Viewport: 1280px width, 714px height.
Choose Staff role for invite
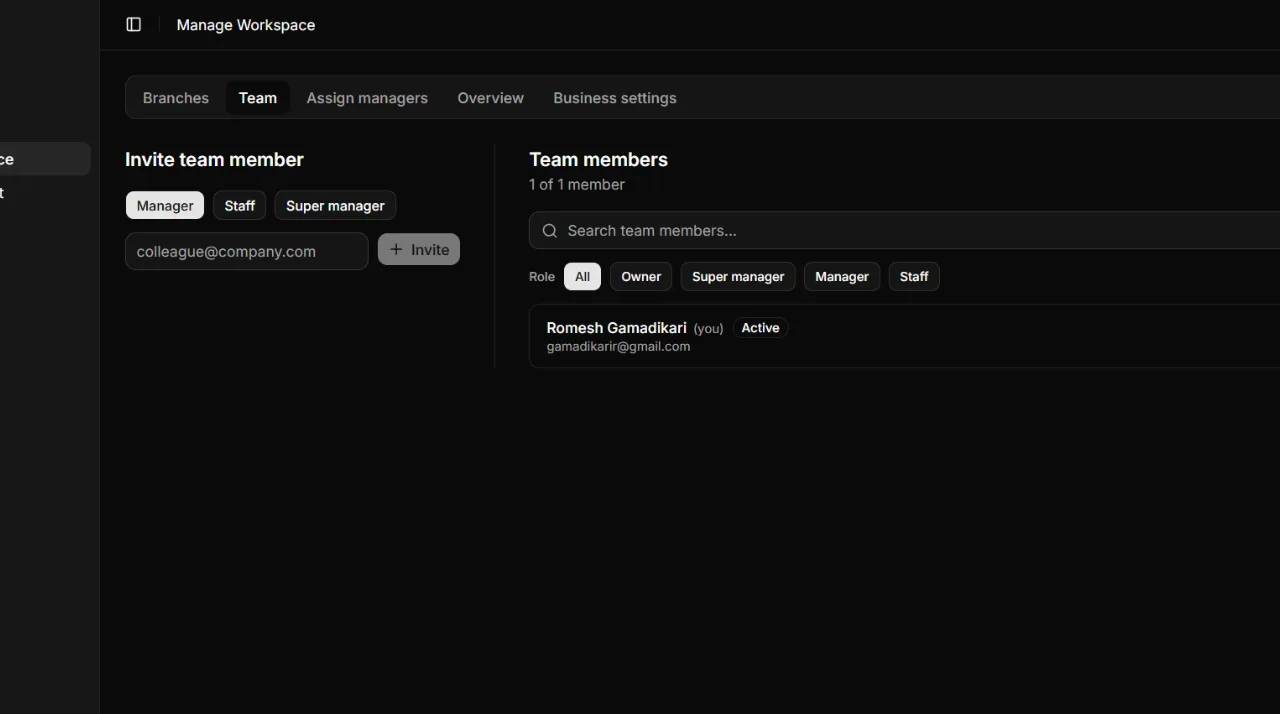(x=240, y=206)
